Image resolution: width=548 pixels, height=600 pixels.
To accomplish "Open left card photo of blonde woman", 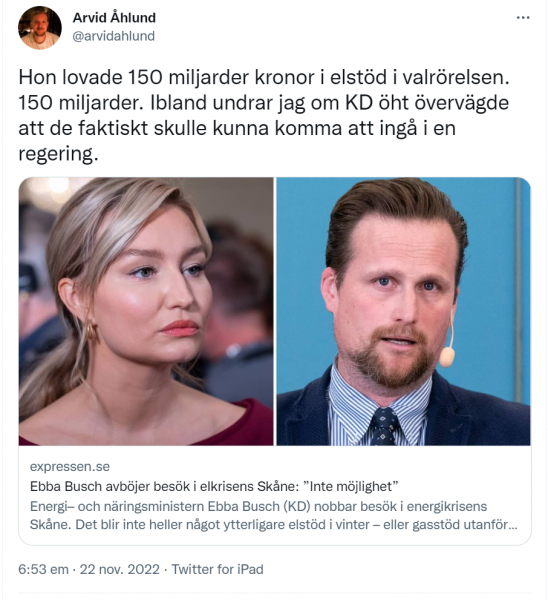I will tap(146, 311).
